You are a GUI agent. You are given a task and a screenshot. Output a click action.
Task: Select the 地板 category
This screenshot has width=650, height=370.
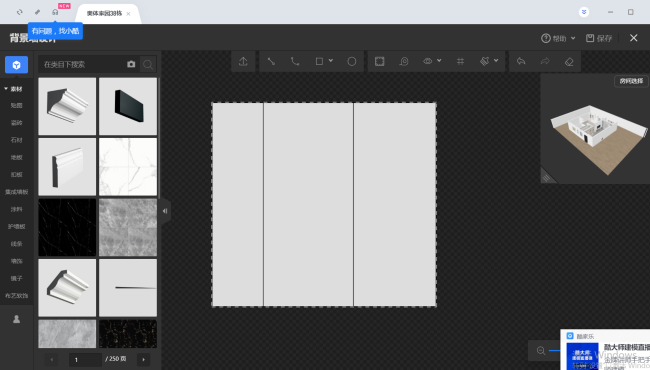pyautogui.click(x=17, y=157)
